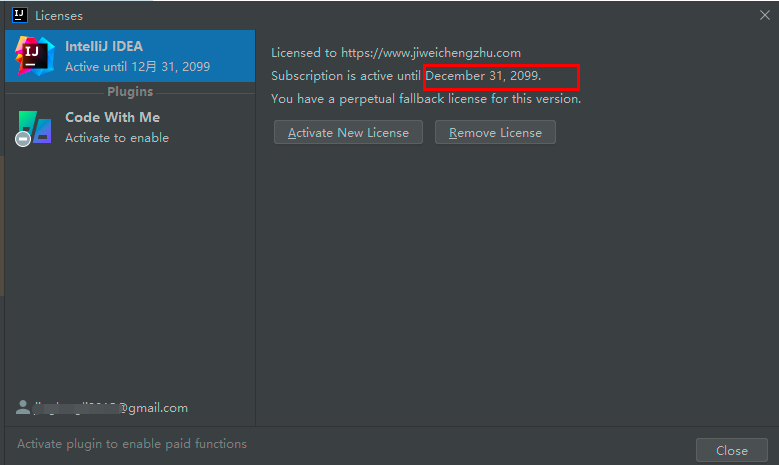Click the highlighted December 31, 2099 date
The width and height of the screenshot is (779, 465).
click(483, 76)
